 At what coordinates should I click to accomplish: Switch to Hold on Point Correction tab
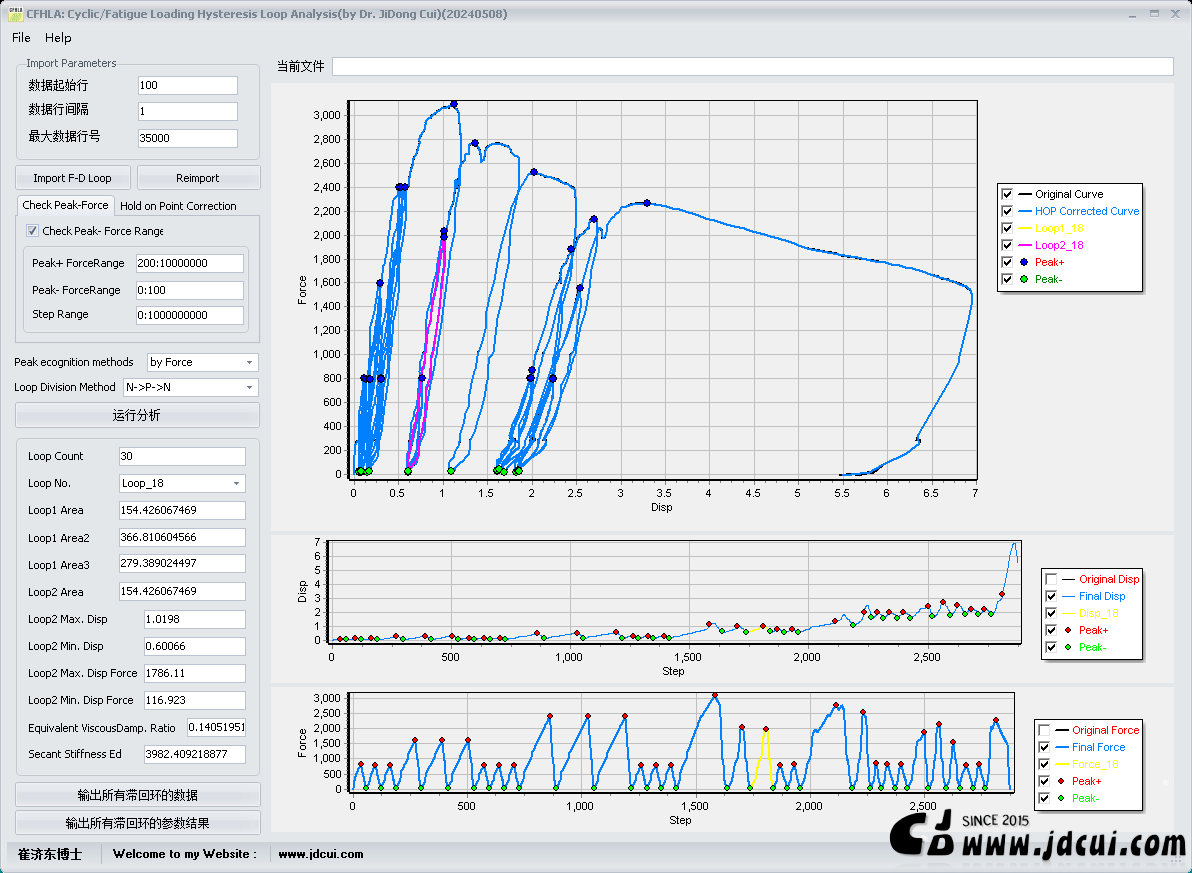click(178, 206)
